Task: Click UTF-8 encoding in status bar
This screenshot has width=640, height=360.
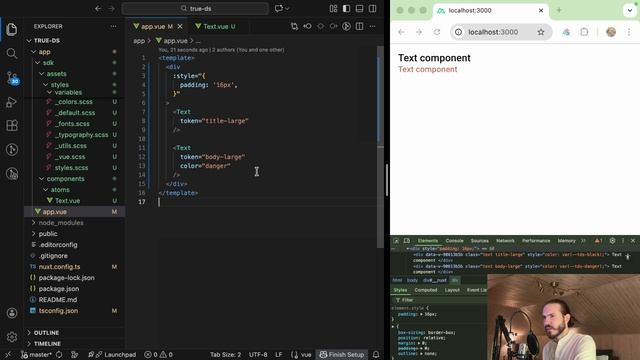Action: [x=258, y=355]
